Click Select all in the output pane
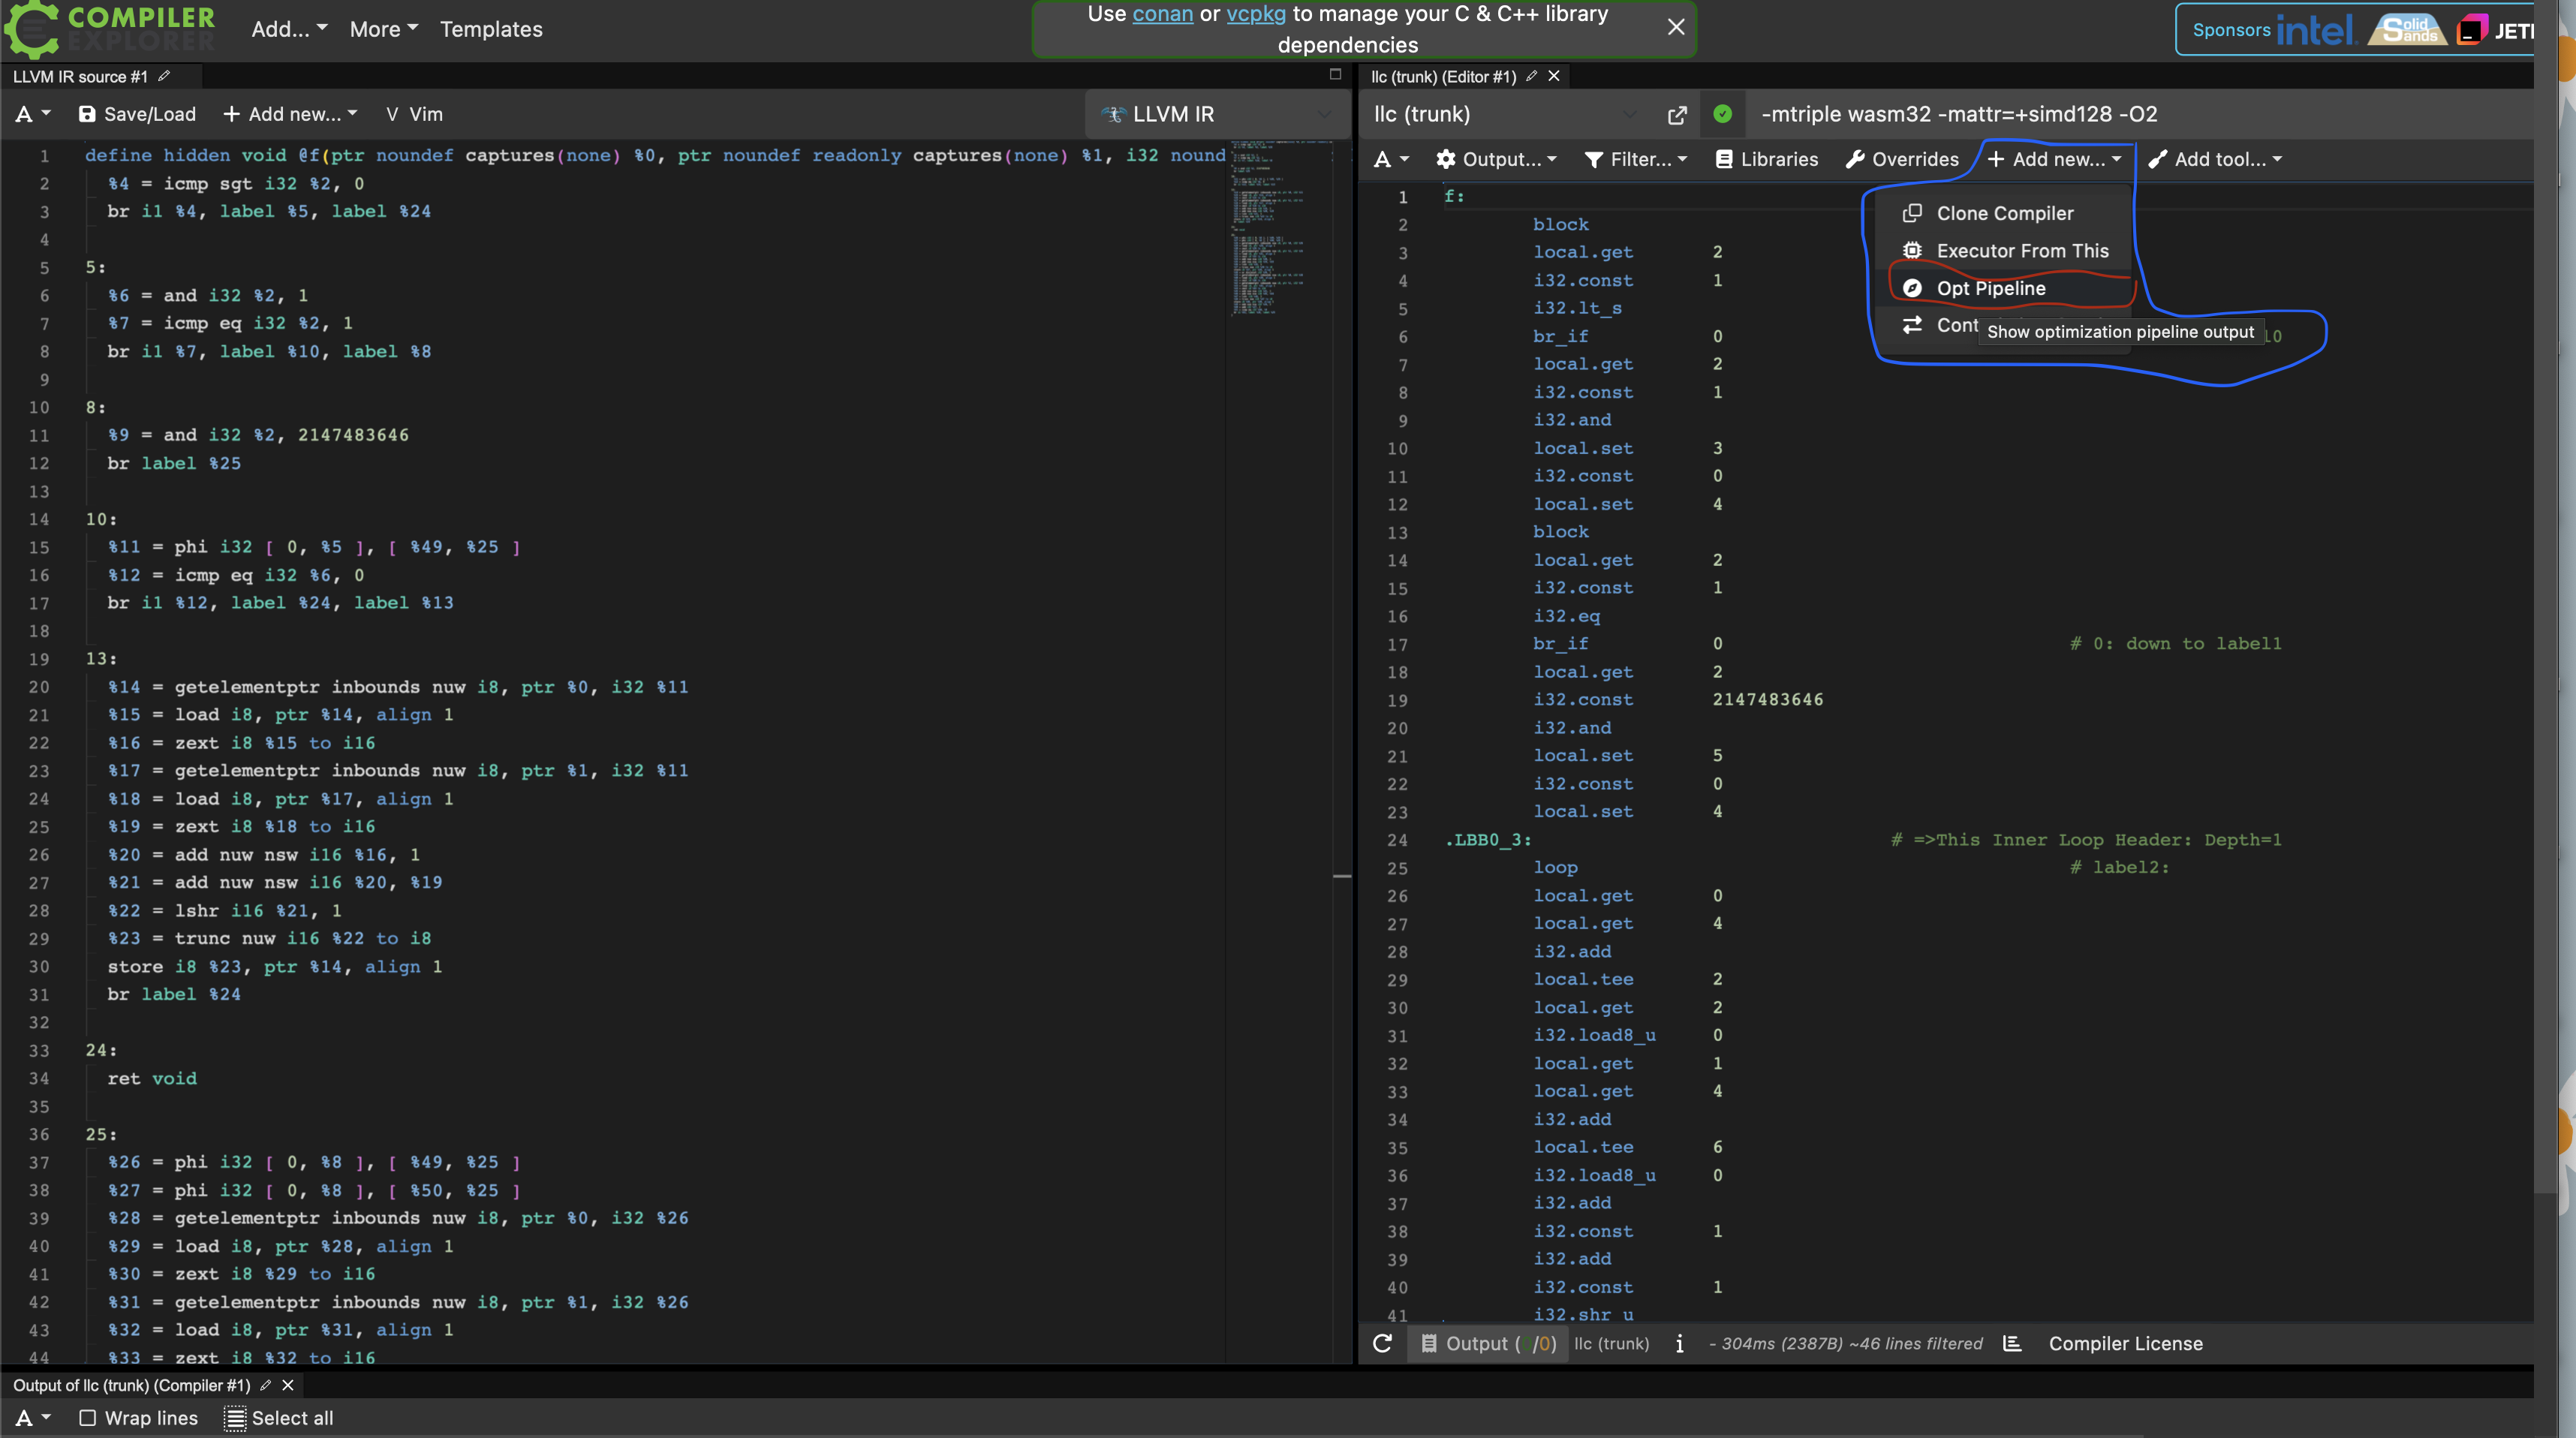This screenshot has width=2576, height=1438. click(x=279, y=1418)
